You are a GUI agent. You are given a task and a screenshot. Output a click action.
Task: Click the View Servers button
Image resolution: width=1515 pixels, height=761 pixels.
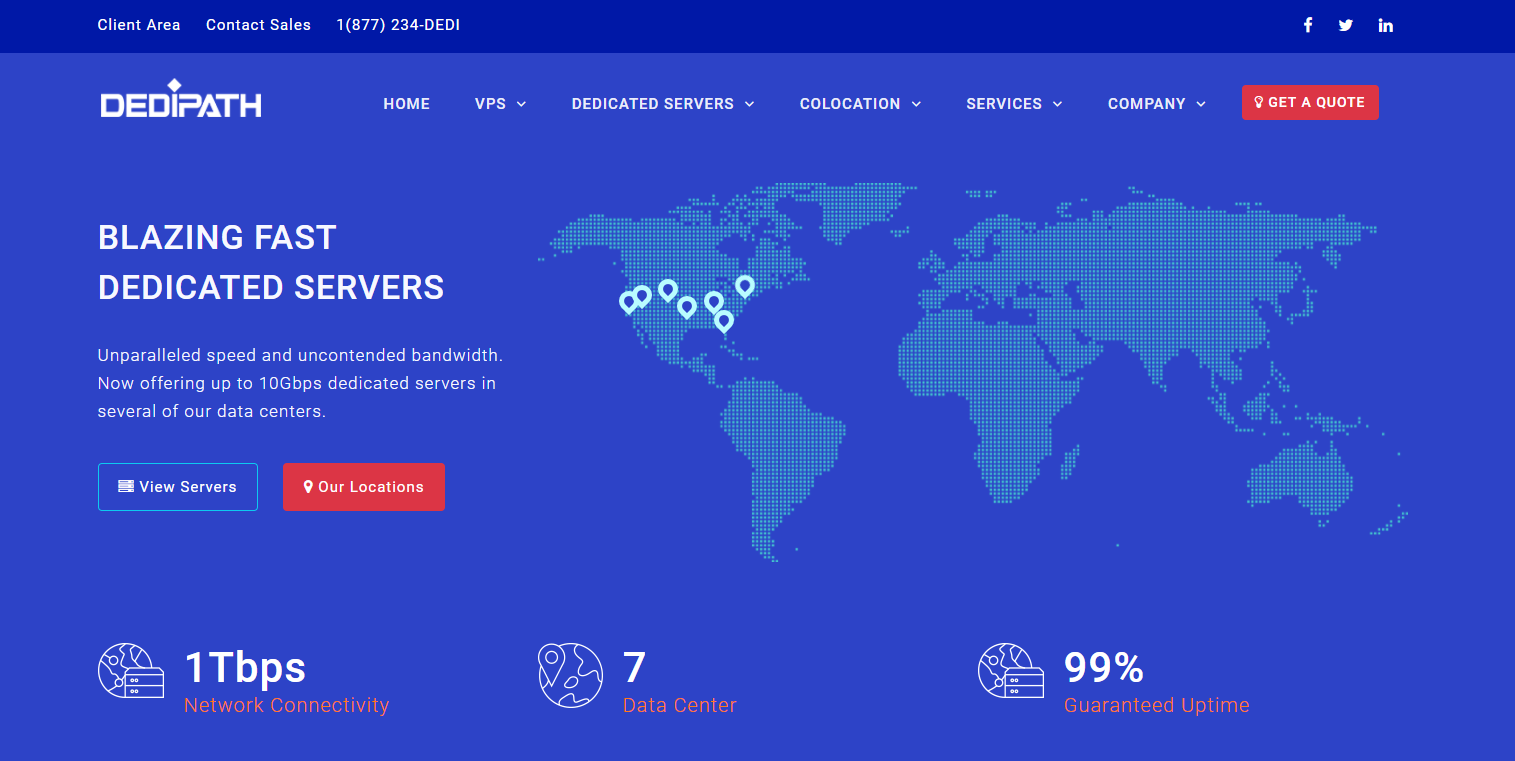(178, 487)
